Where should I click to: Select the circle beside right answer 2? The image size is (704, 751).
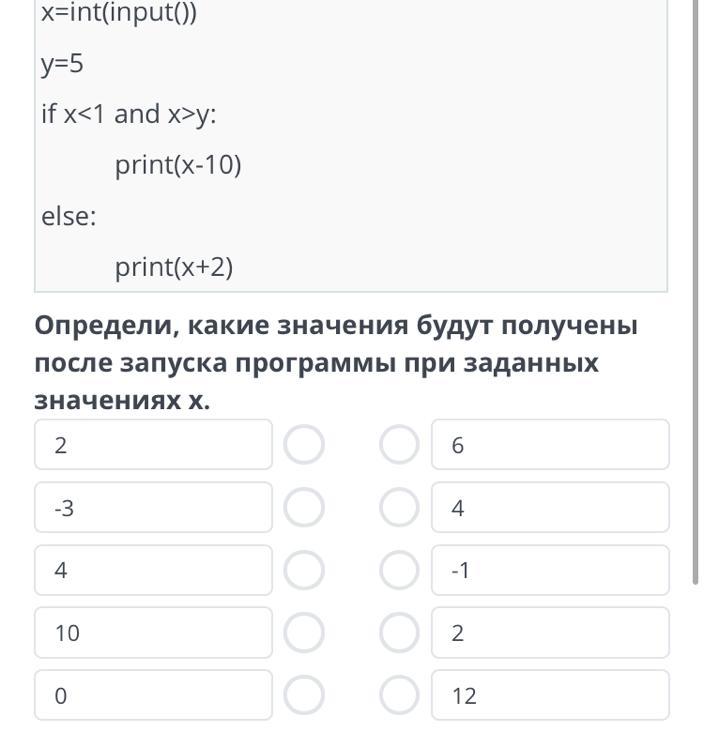399,633
